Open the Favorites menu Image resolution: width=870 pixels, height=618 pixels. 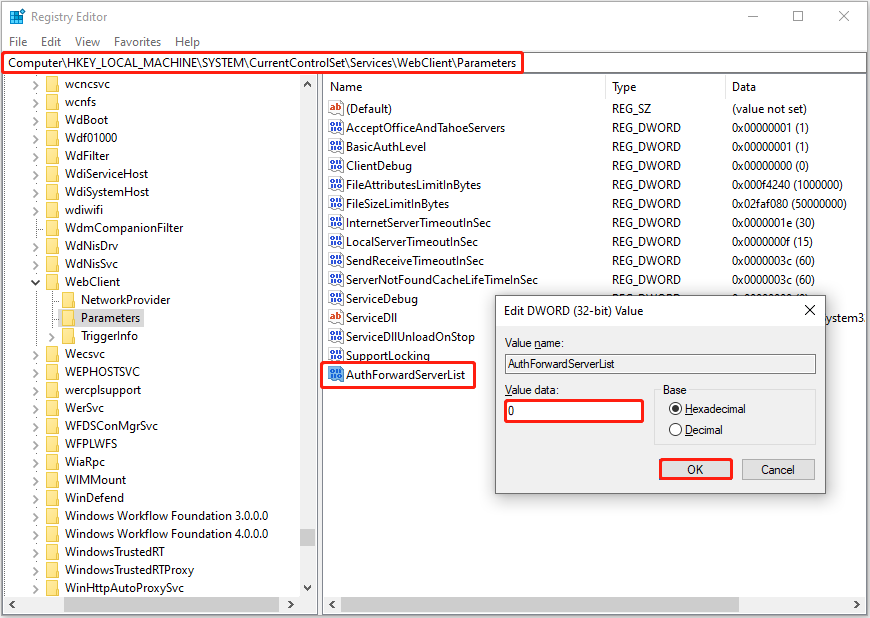(x=137, y=41)
